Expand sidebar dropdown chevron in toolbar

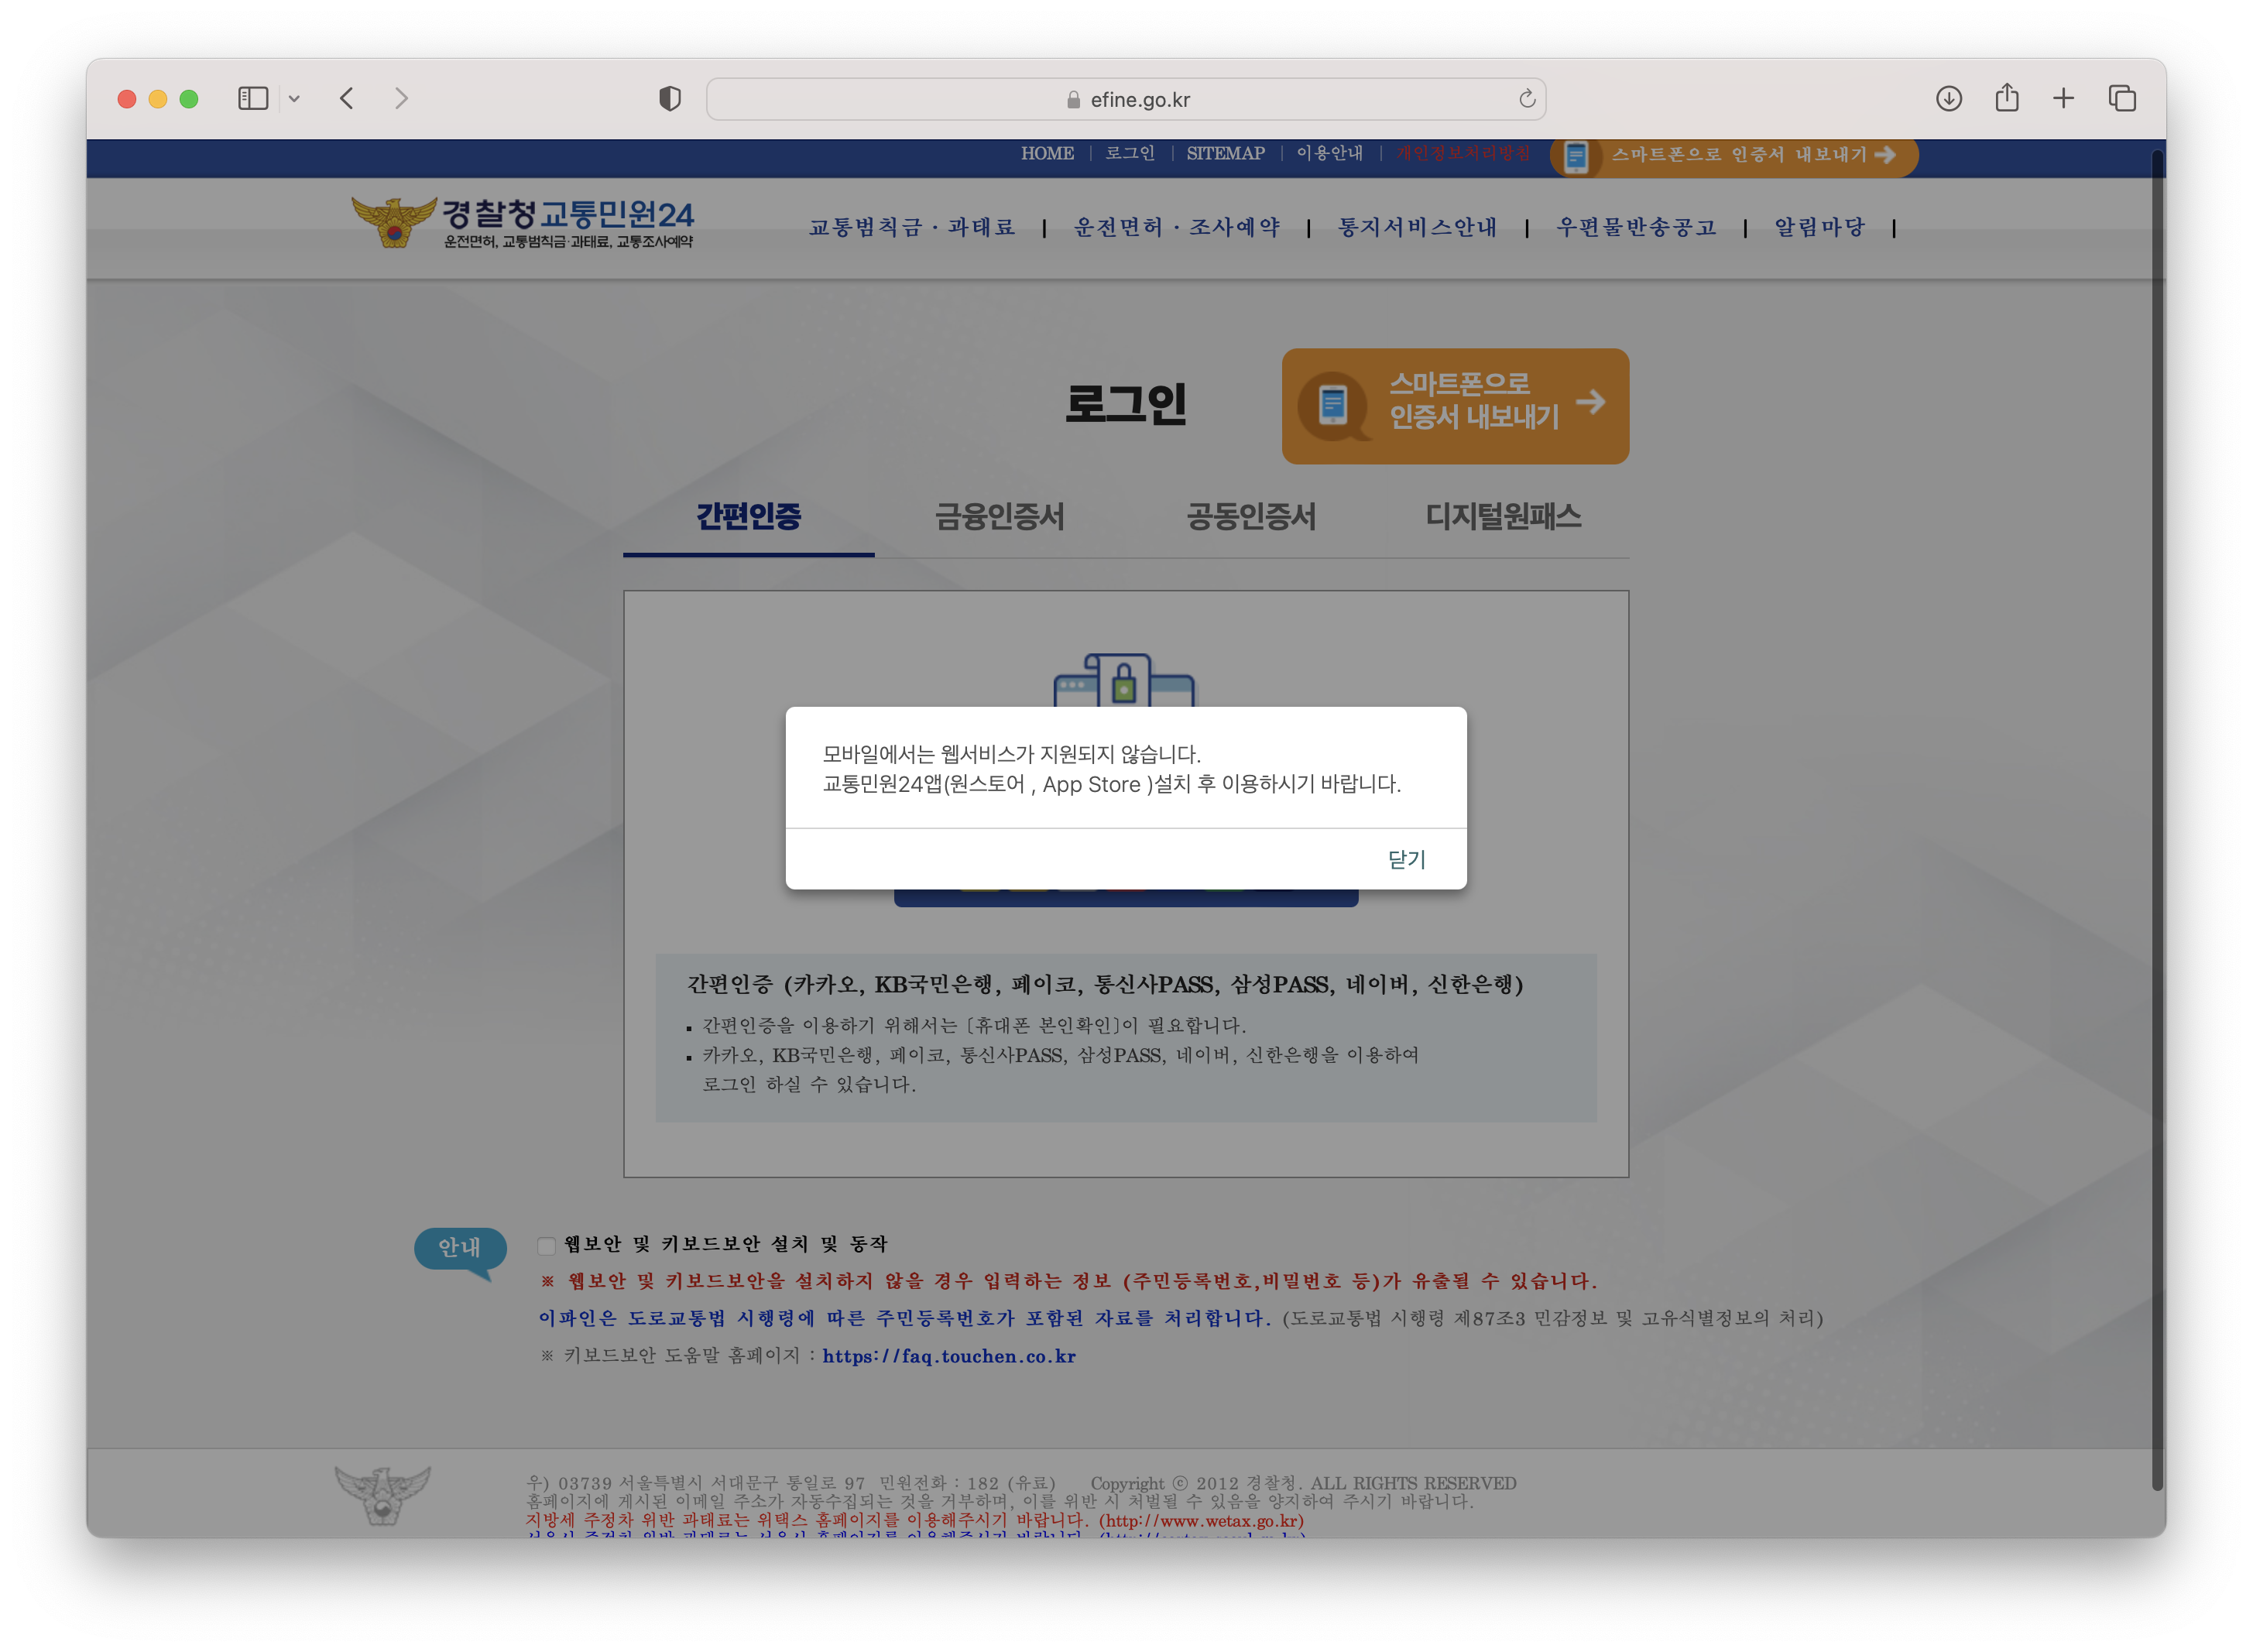(294, 98)
